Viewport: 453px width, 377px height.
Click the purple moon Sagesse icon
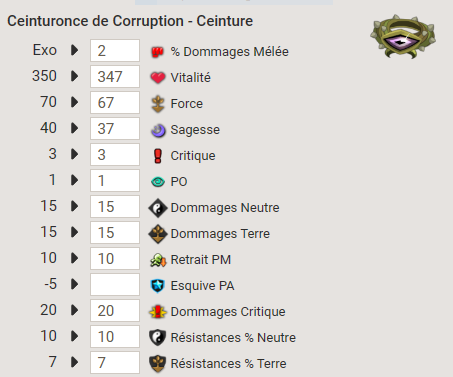[158, 130]
